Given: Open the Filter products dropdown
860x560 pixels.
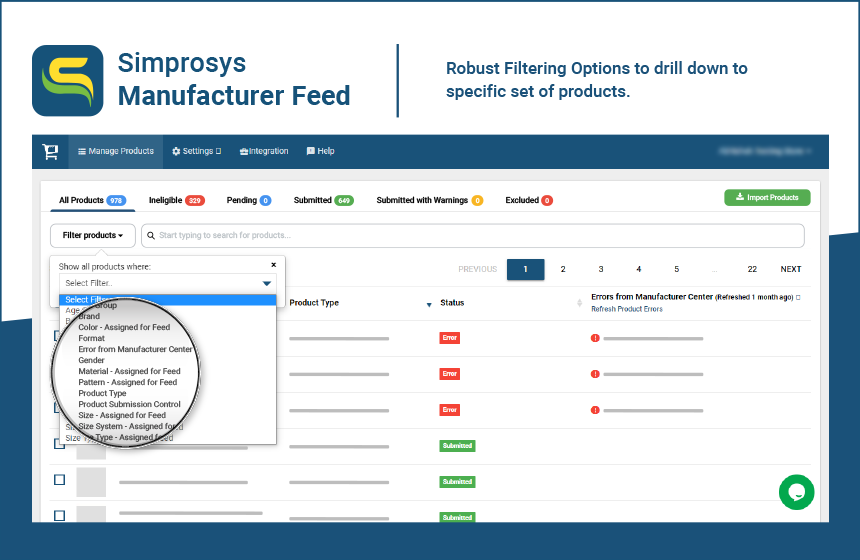Looking at the screenshot, I should (x=93, y=235).
